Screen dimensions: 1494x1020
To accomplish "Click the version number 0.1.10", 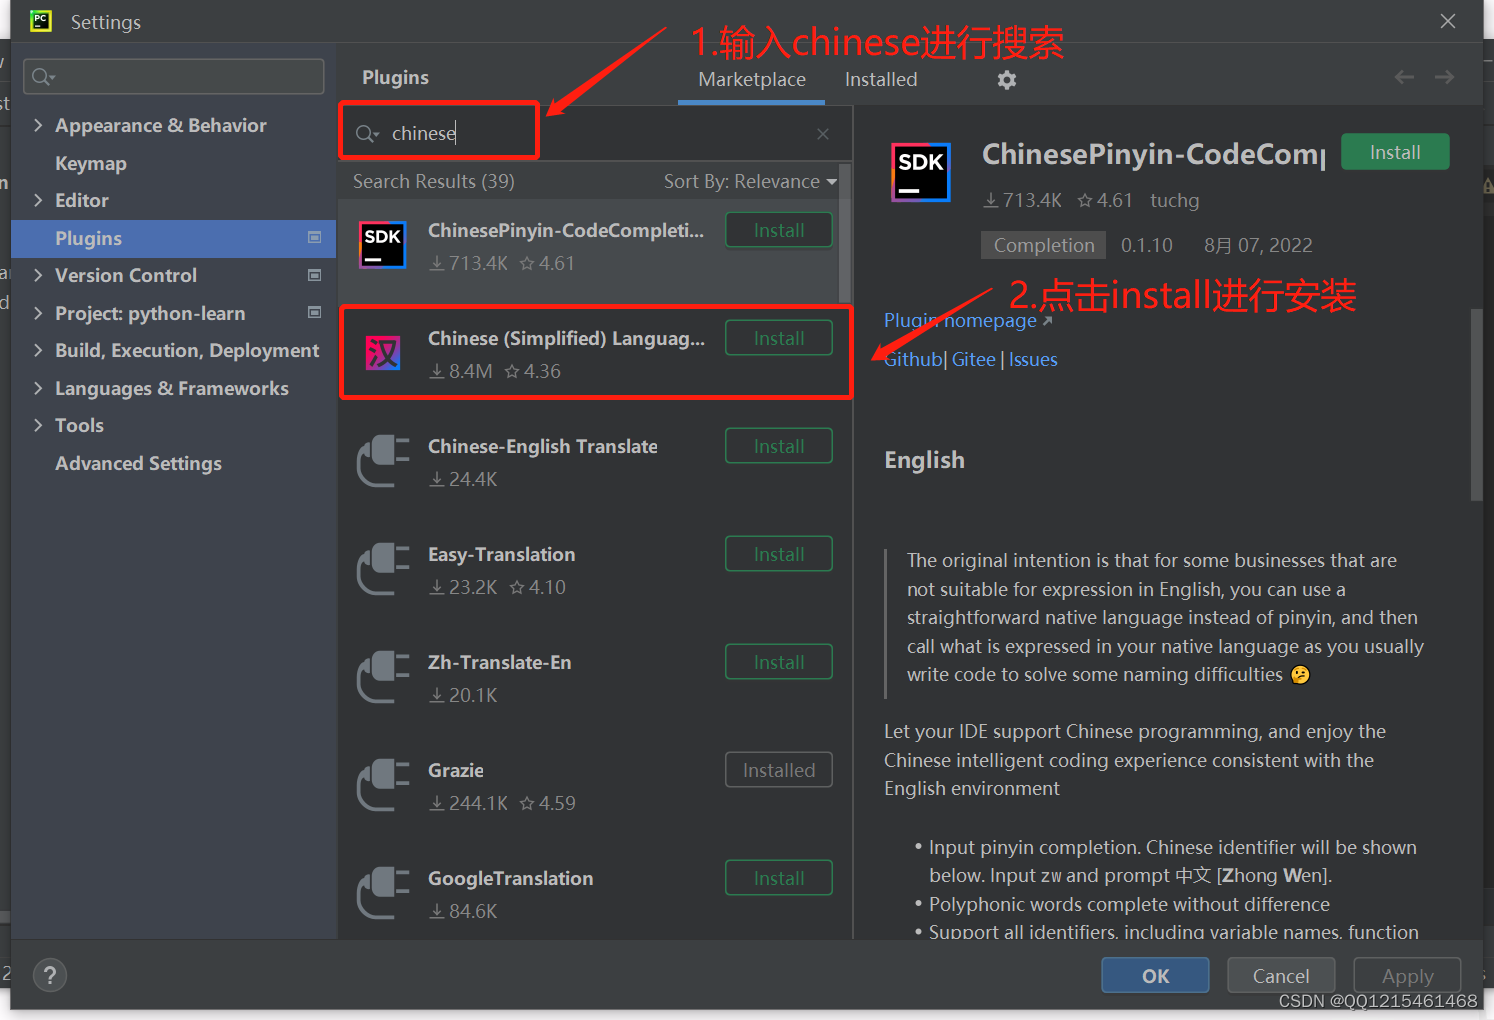I will pyautogui.click(x=1147, y=245).
